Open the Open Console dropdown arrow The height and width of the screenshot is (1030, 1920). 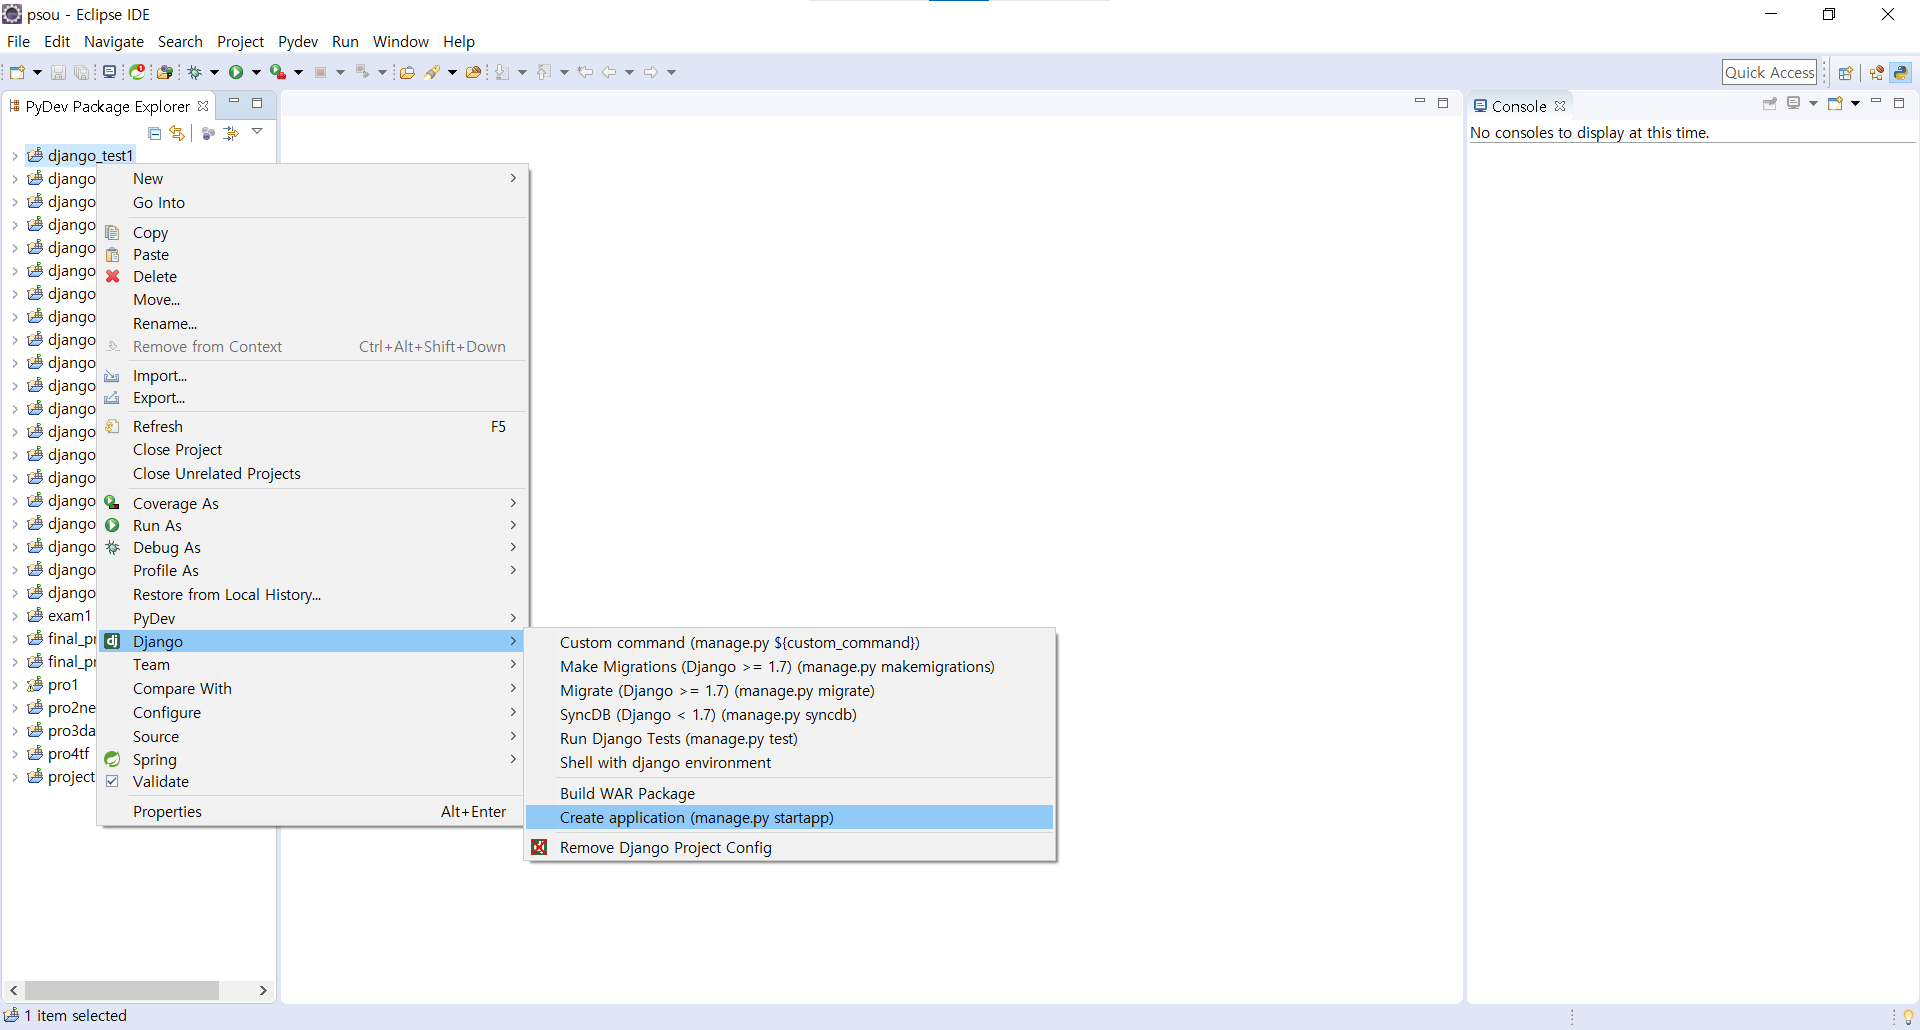tap(1855, 103)
